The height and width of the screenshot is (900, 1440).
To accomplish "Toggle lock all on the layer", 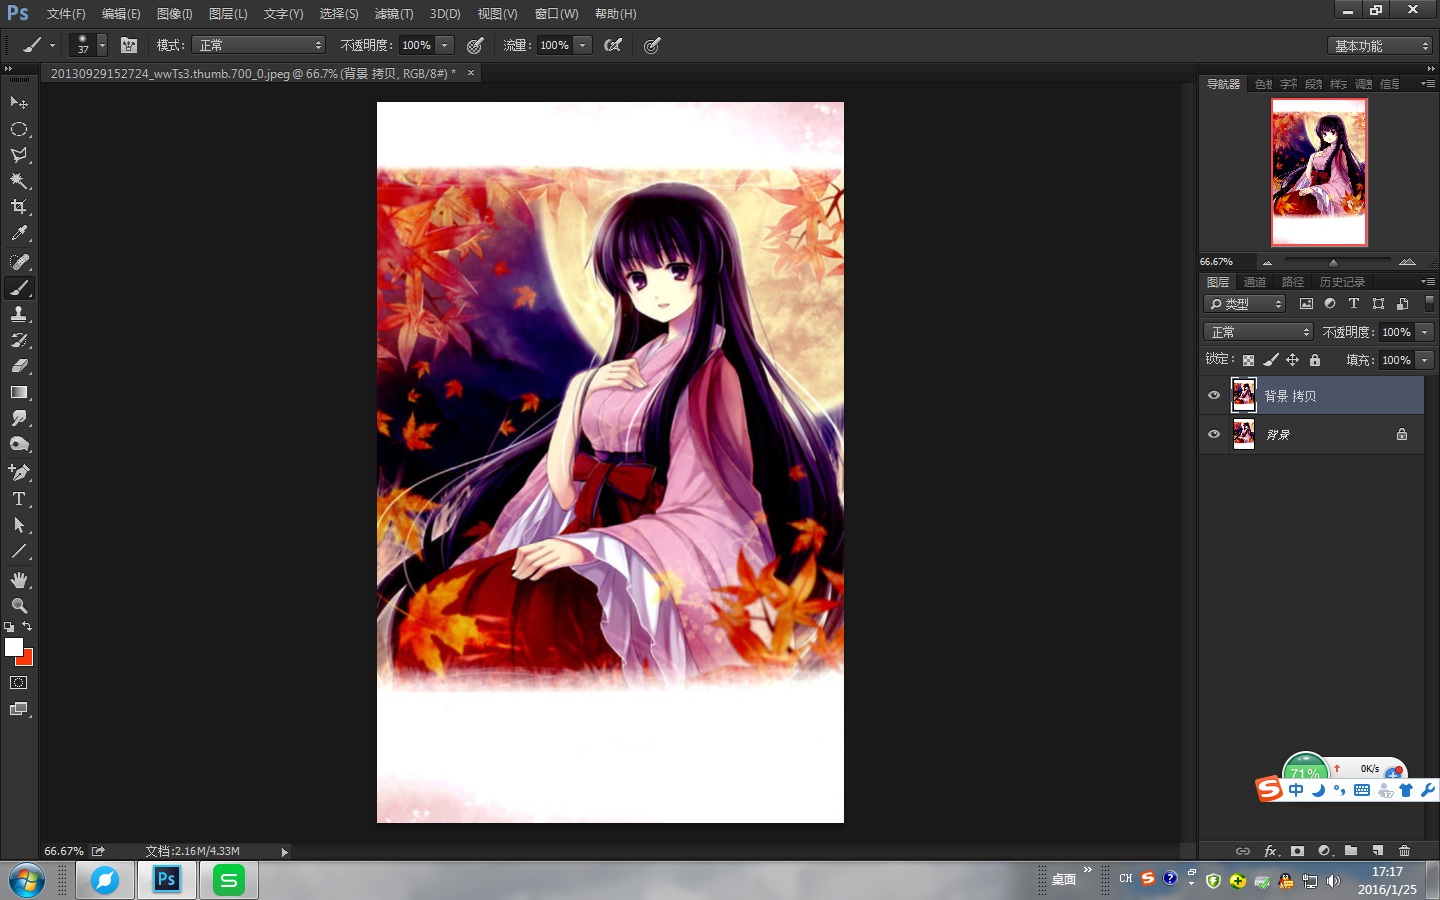I will click(x=1315, y=360).
